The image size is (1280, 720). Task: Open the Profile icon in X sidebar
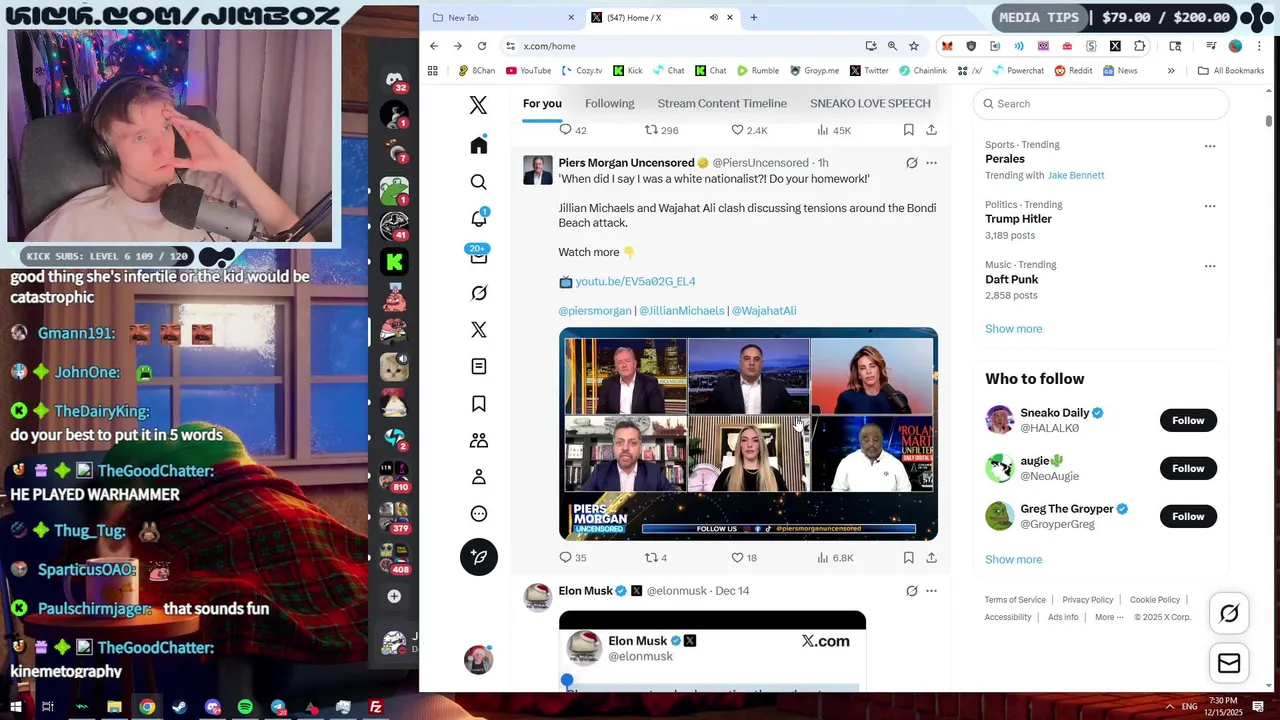[478, 477]
